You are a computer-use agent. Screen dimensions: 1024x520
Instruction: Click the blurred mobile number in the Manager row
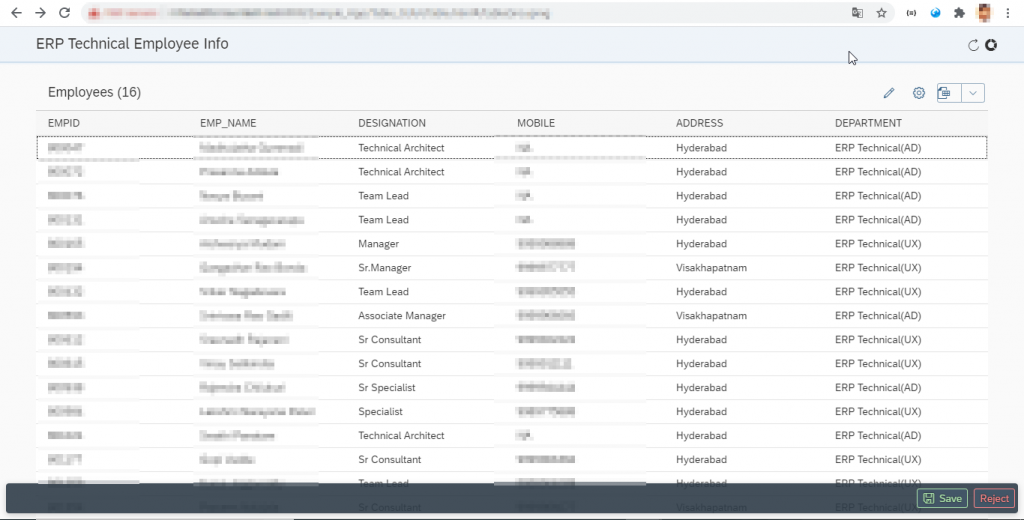(546, 244)
